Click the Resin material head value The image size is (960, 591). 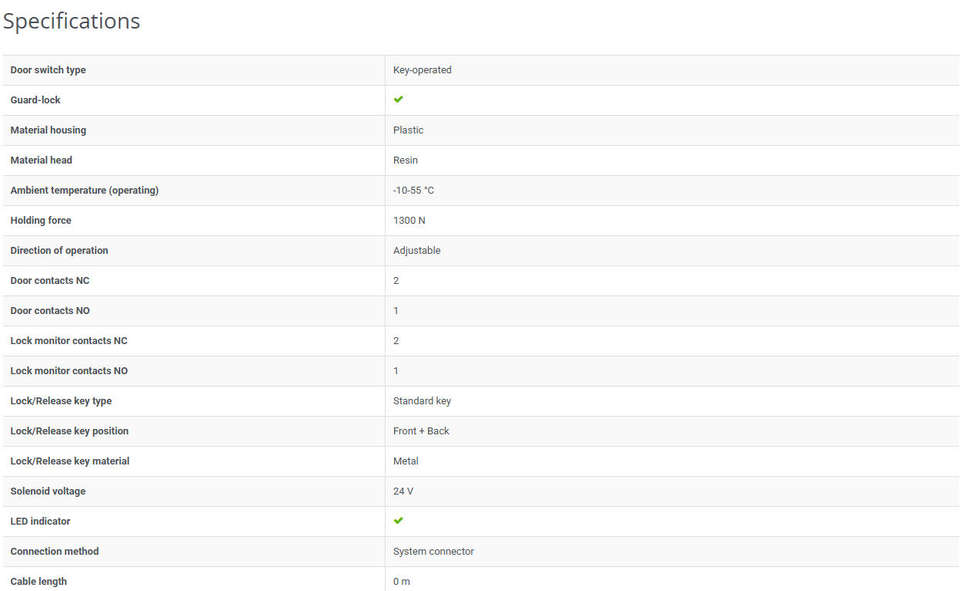[405, 160]
